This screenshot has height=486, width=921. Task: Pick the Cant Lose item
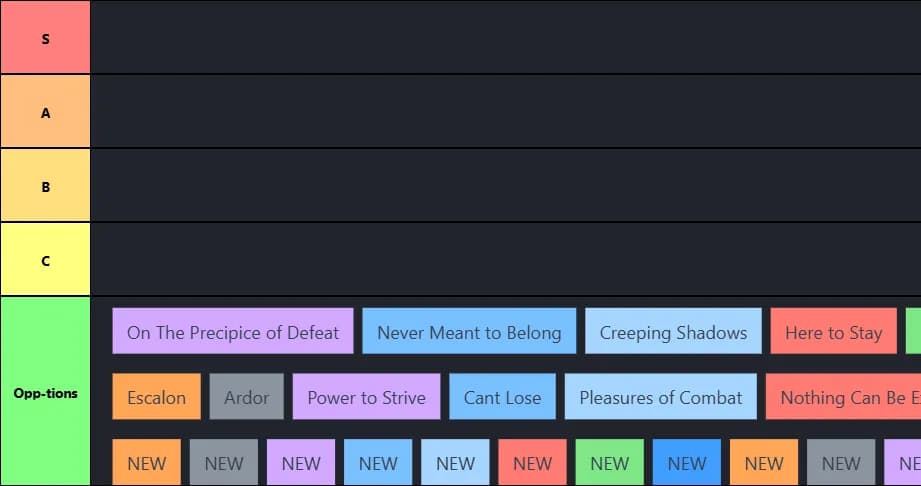click(502, 397)
